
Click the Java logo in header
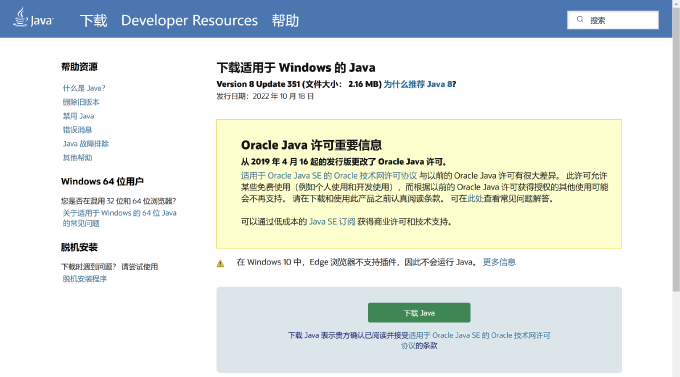point(33,18)
